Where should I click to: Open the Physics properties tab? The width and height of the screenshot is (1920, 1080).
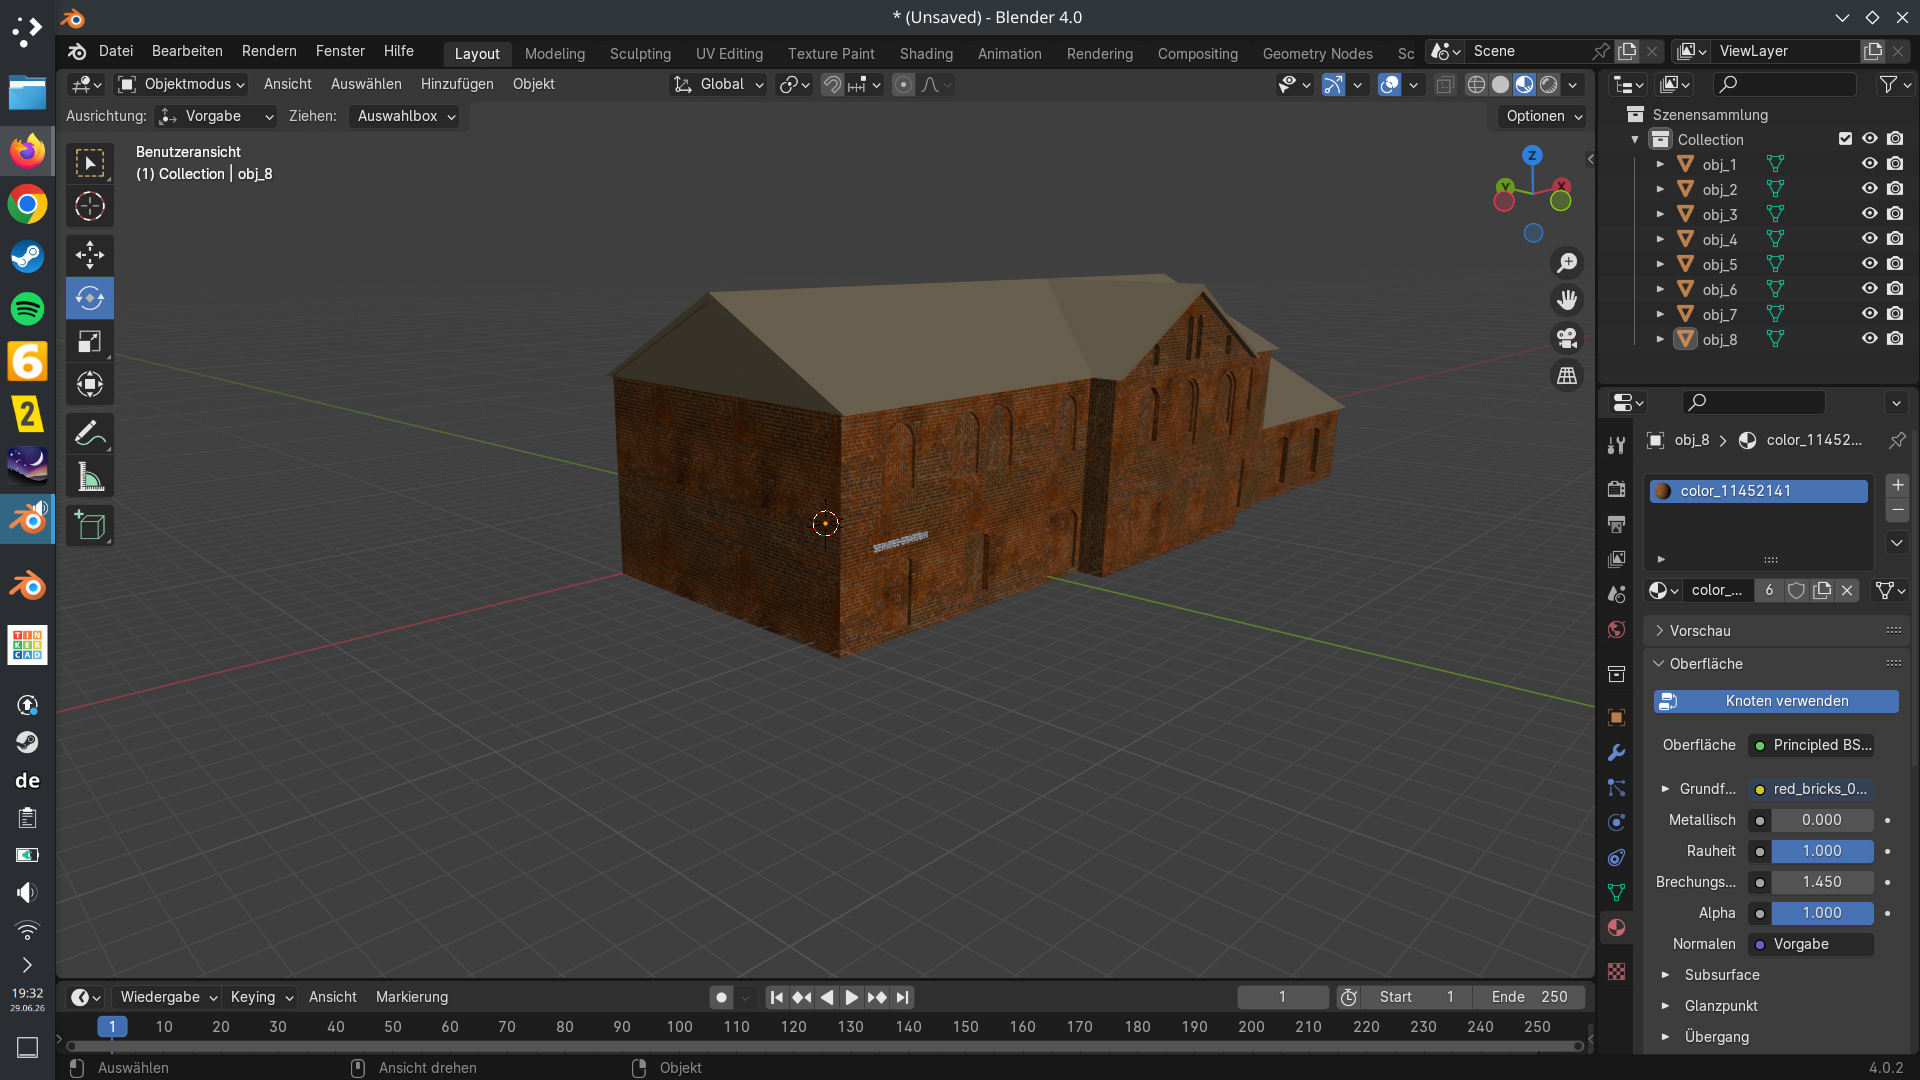pos(1616,822)
